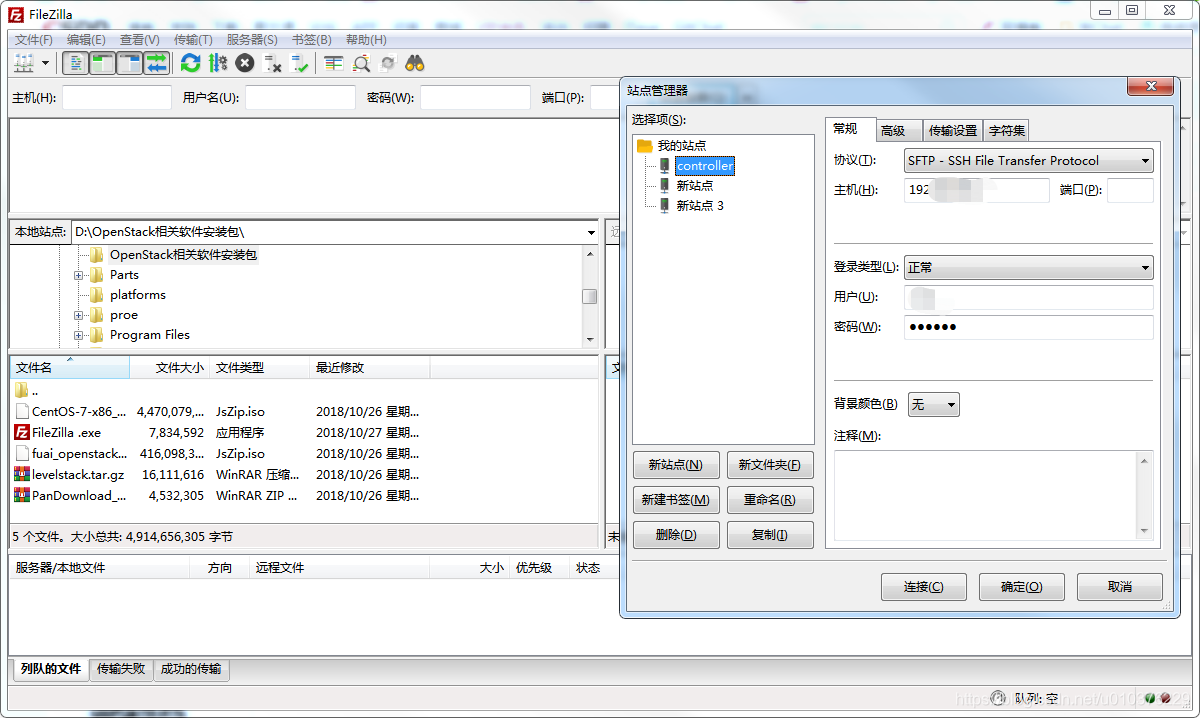Expand the proe folder in local tree
Image resolution: width=1200 pixels, height=718 pixels.
78,315
